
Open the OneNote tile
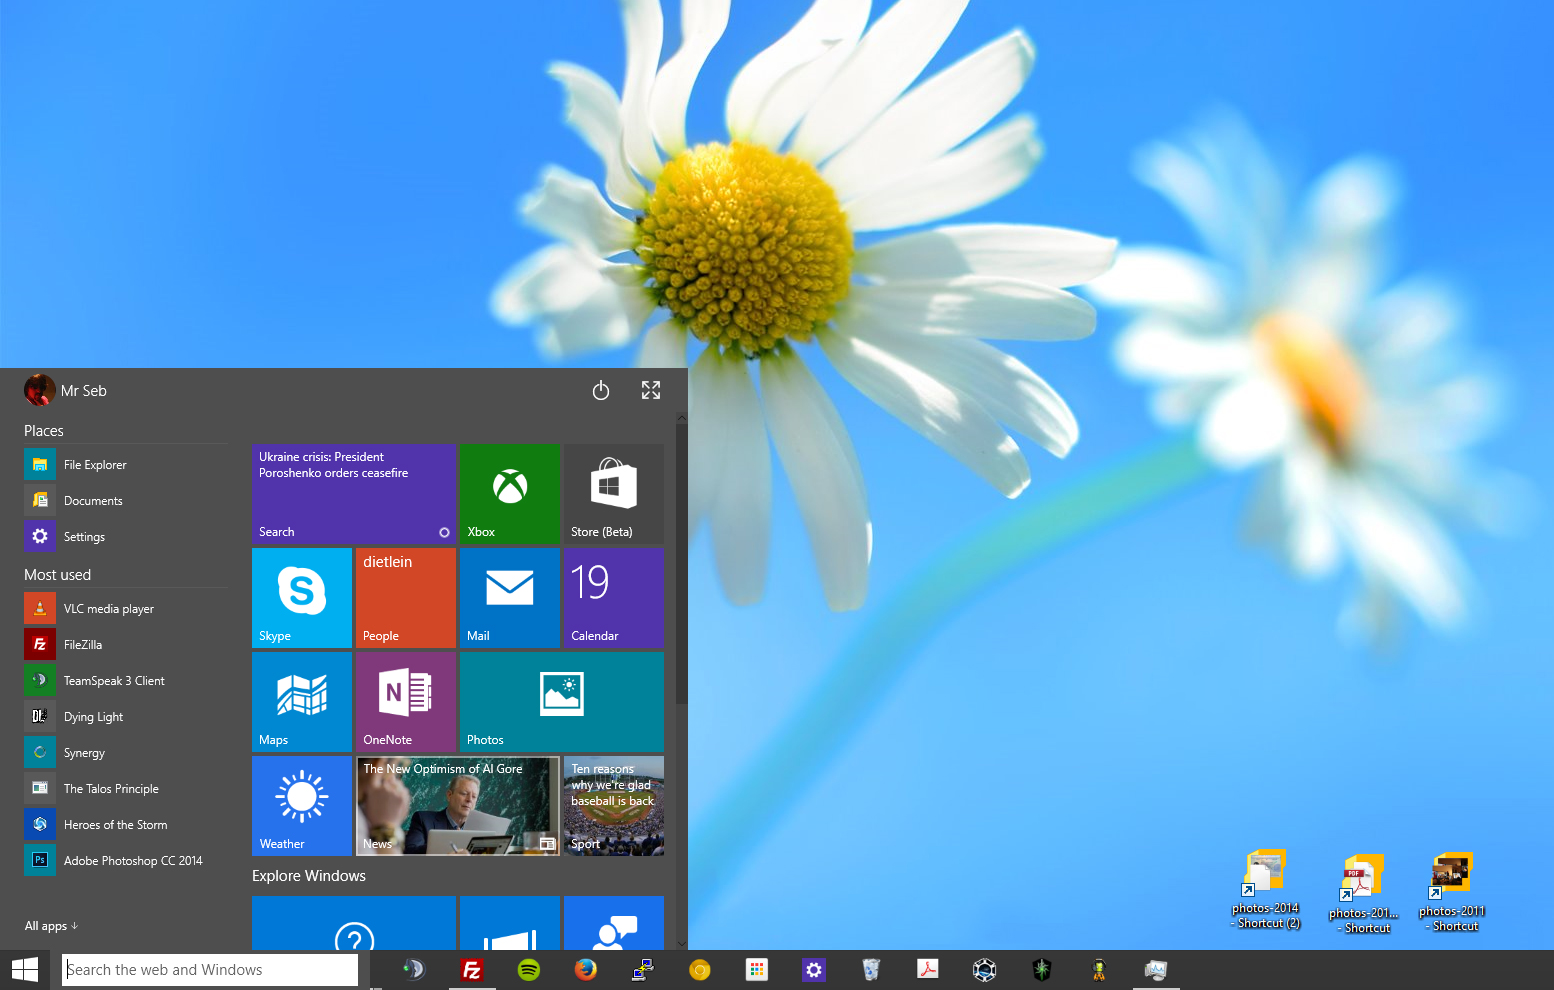tap(405, 702)
